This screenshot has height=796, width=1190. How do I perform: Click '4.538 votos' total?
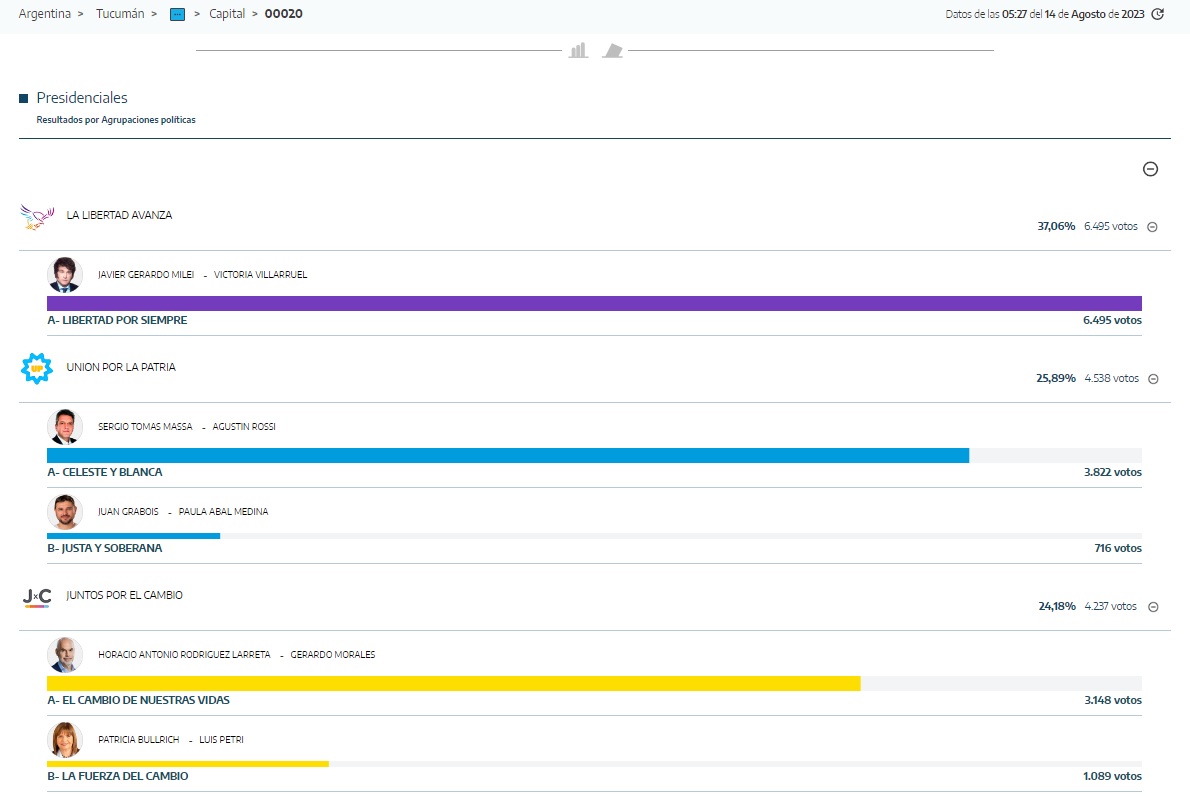1112,378
